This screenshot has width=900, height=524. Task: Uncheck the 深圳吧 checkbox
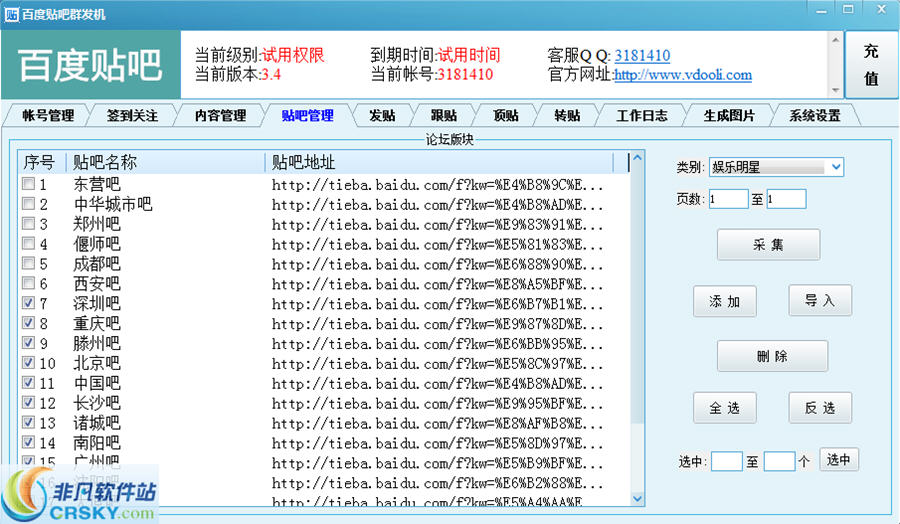pyautogui.click(x=28, y=302)
